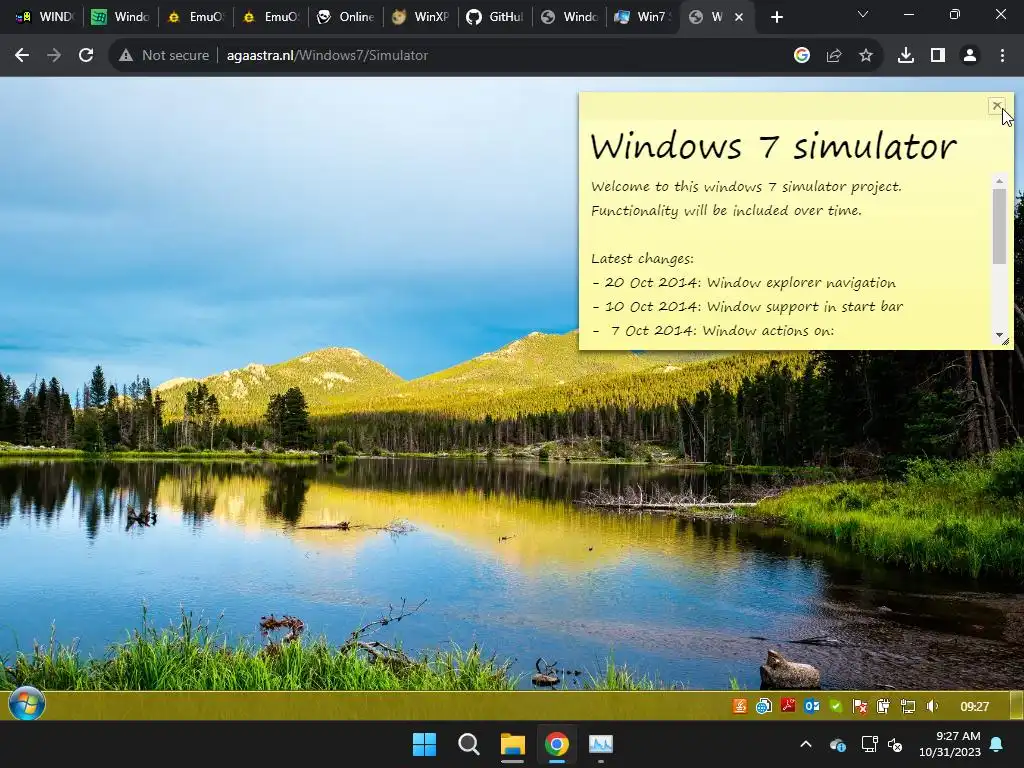Open notifications bell
Image resolution: width=1024 pixels, height=768 pixels.
click(x=997, y=744)
